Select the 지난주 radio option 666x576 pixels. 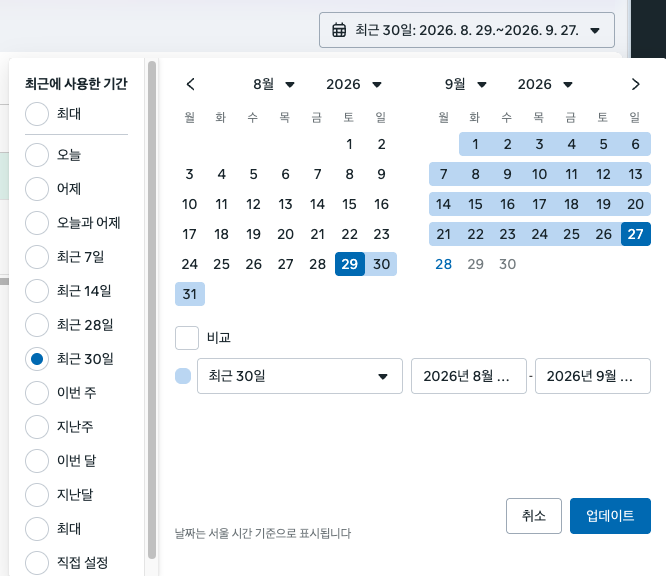tap(37, 427)
